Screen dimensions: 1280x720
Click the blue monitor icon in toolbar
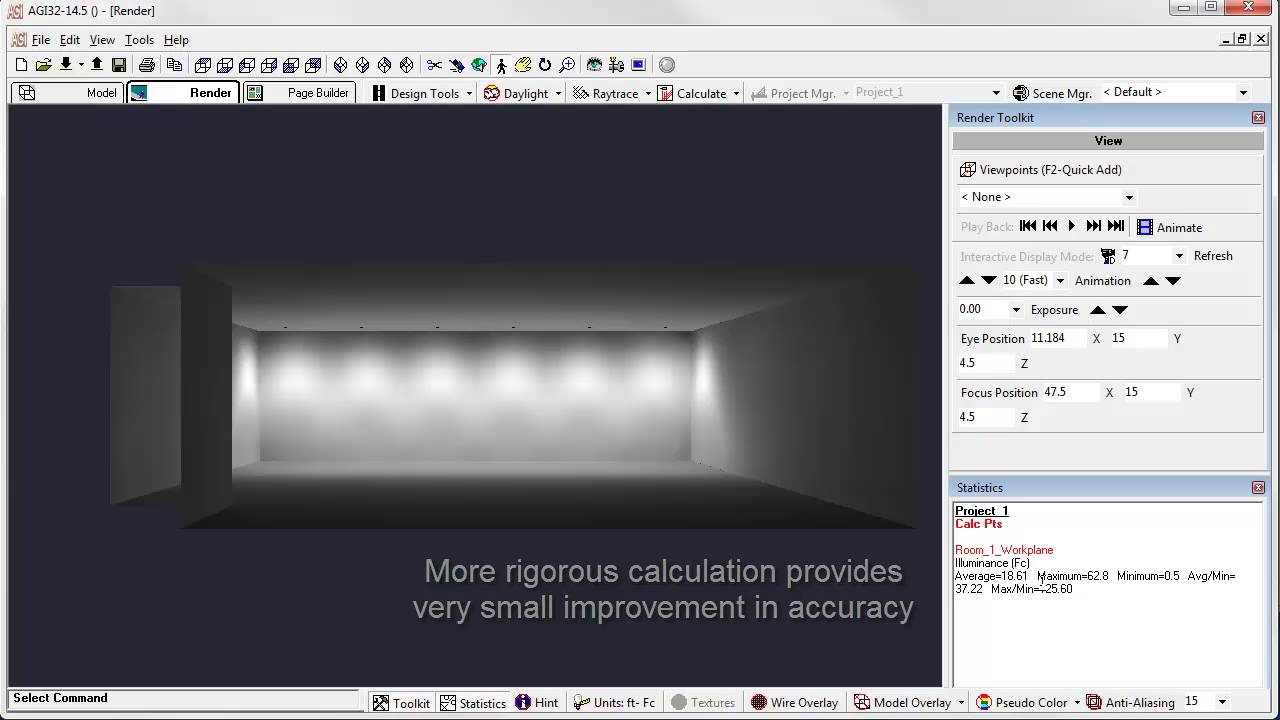coord(639,65)
